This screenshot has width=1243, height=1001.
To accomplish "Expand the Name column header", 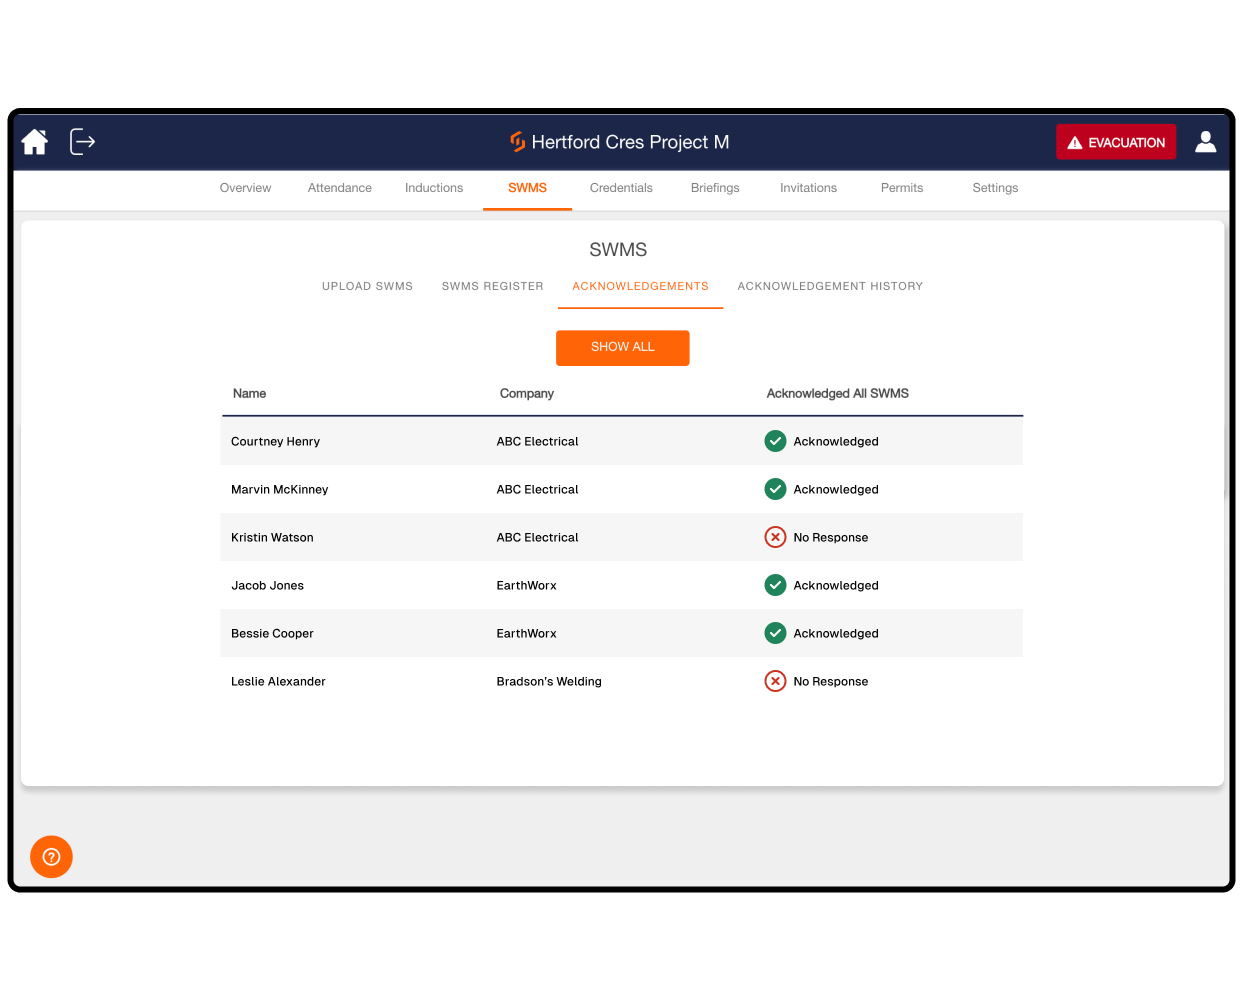I will point(249,393).
